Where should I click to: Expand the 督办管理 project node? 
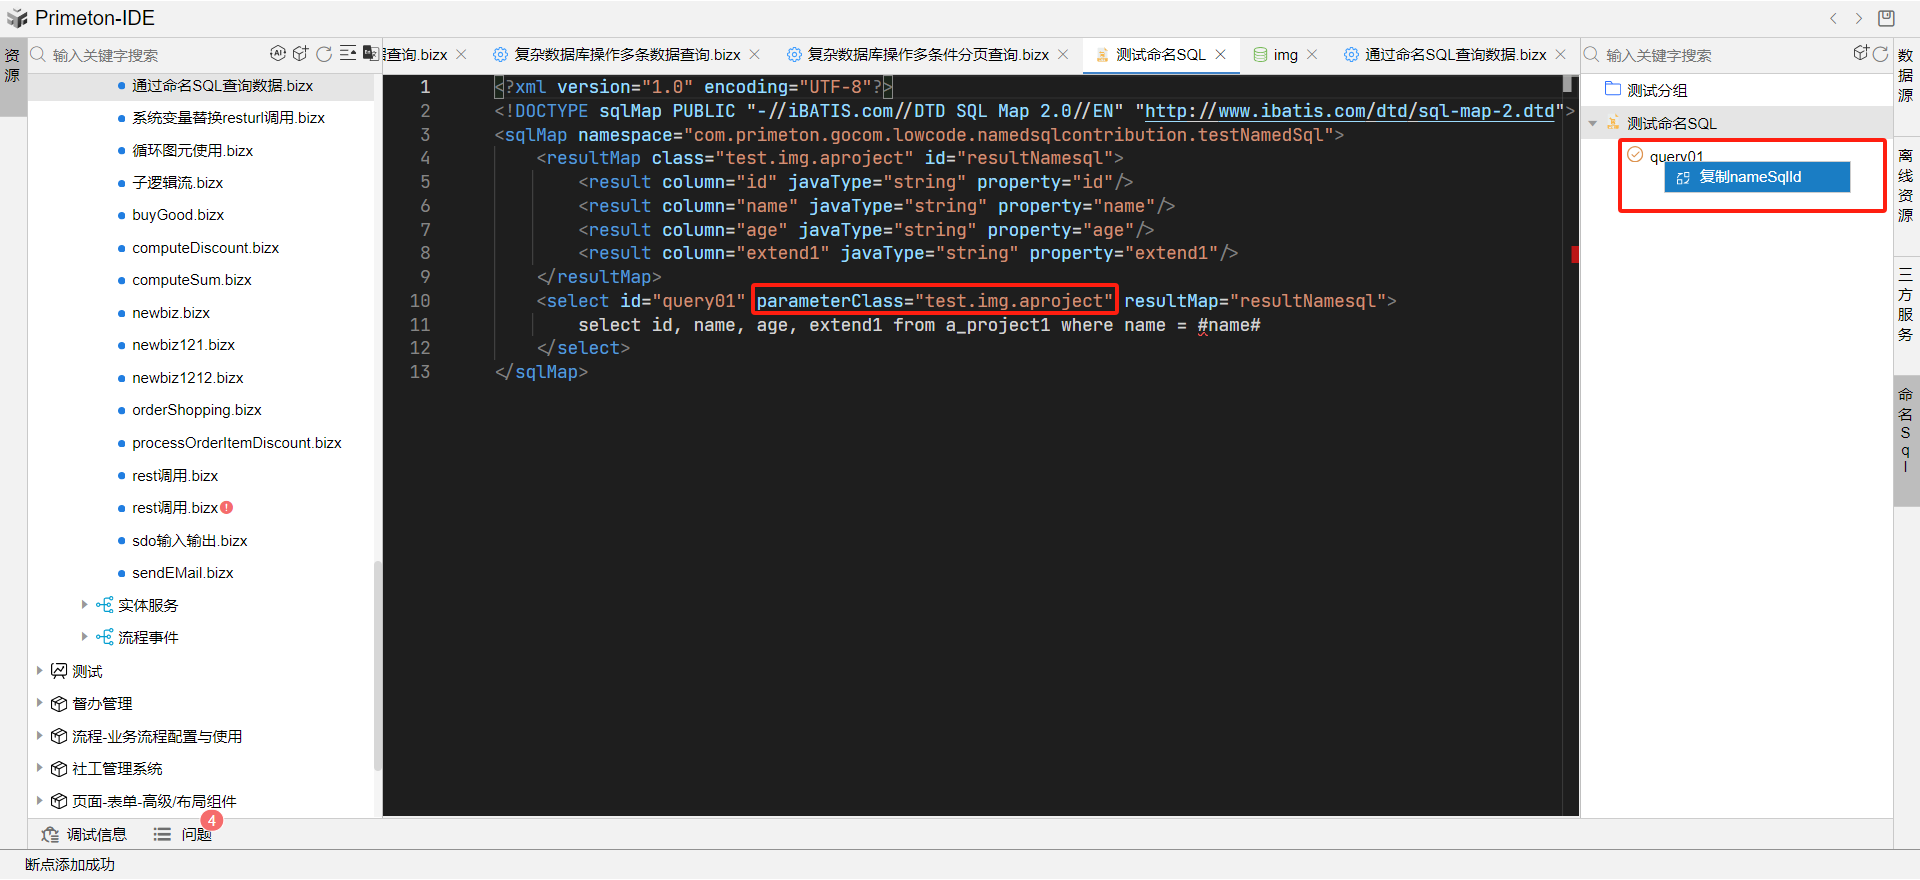point(40,704)
